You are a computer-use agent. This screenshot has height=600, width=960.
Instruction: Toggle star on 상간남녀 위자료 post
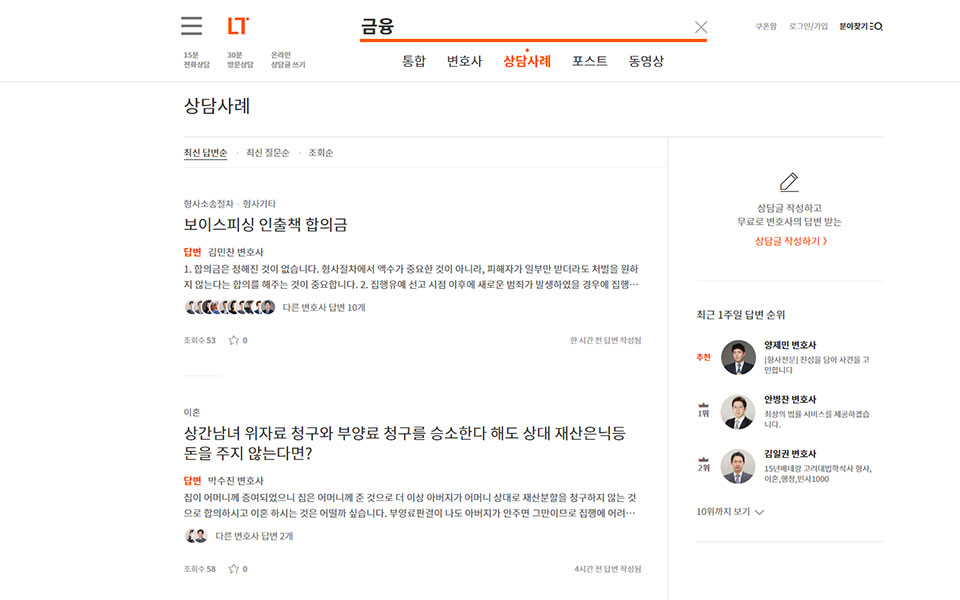(234, 569)
